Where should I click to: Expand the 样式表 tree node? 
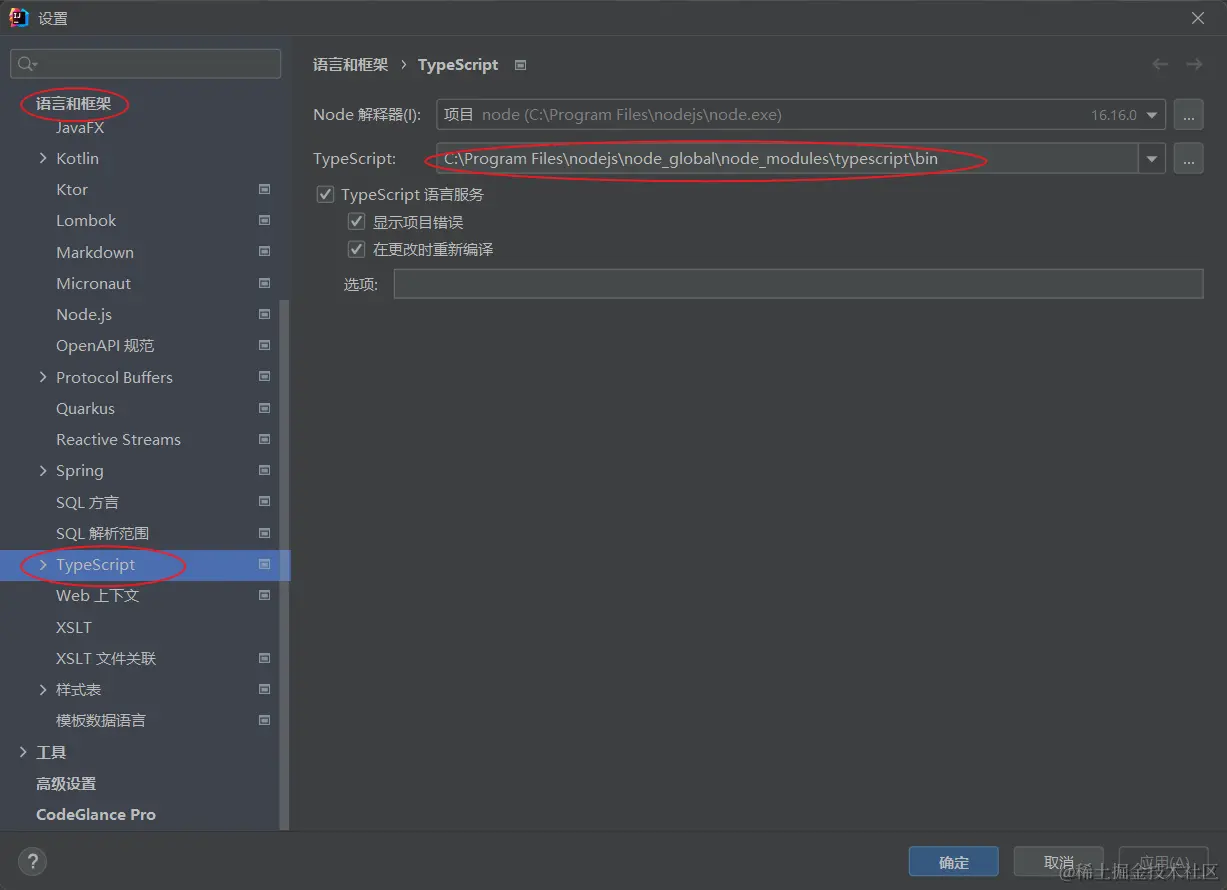pos(43,689)
